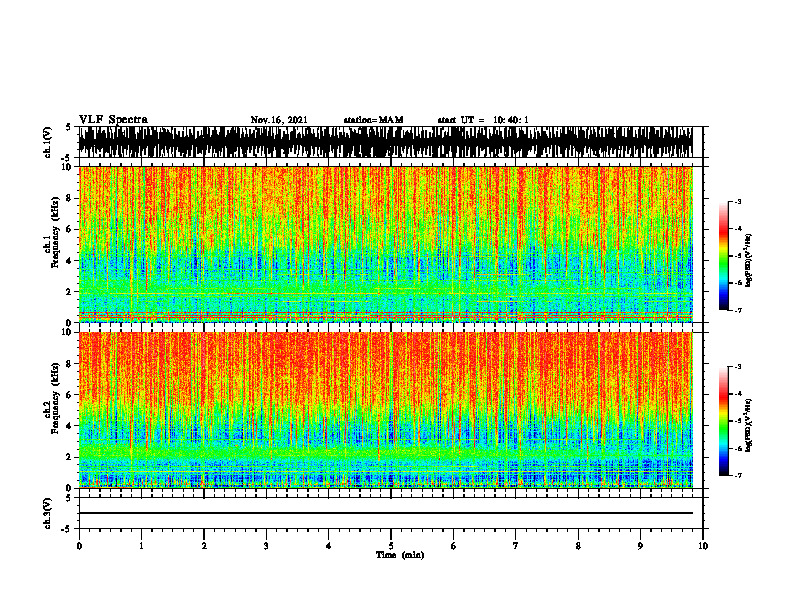Click the ch.1 color scale log(PSD) unit label
792x612 pixels.
(749, 261)
